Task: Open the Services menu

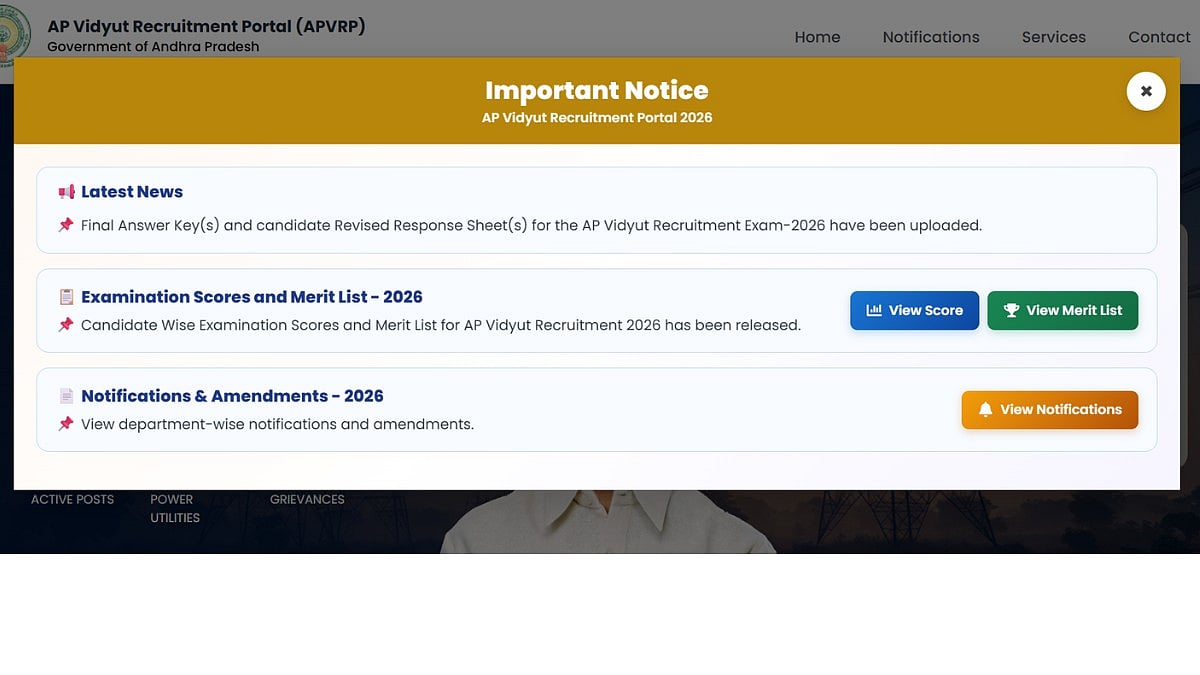Action: click(x=1053, y=37)
